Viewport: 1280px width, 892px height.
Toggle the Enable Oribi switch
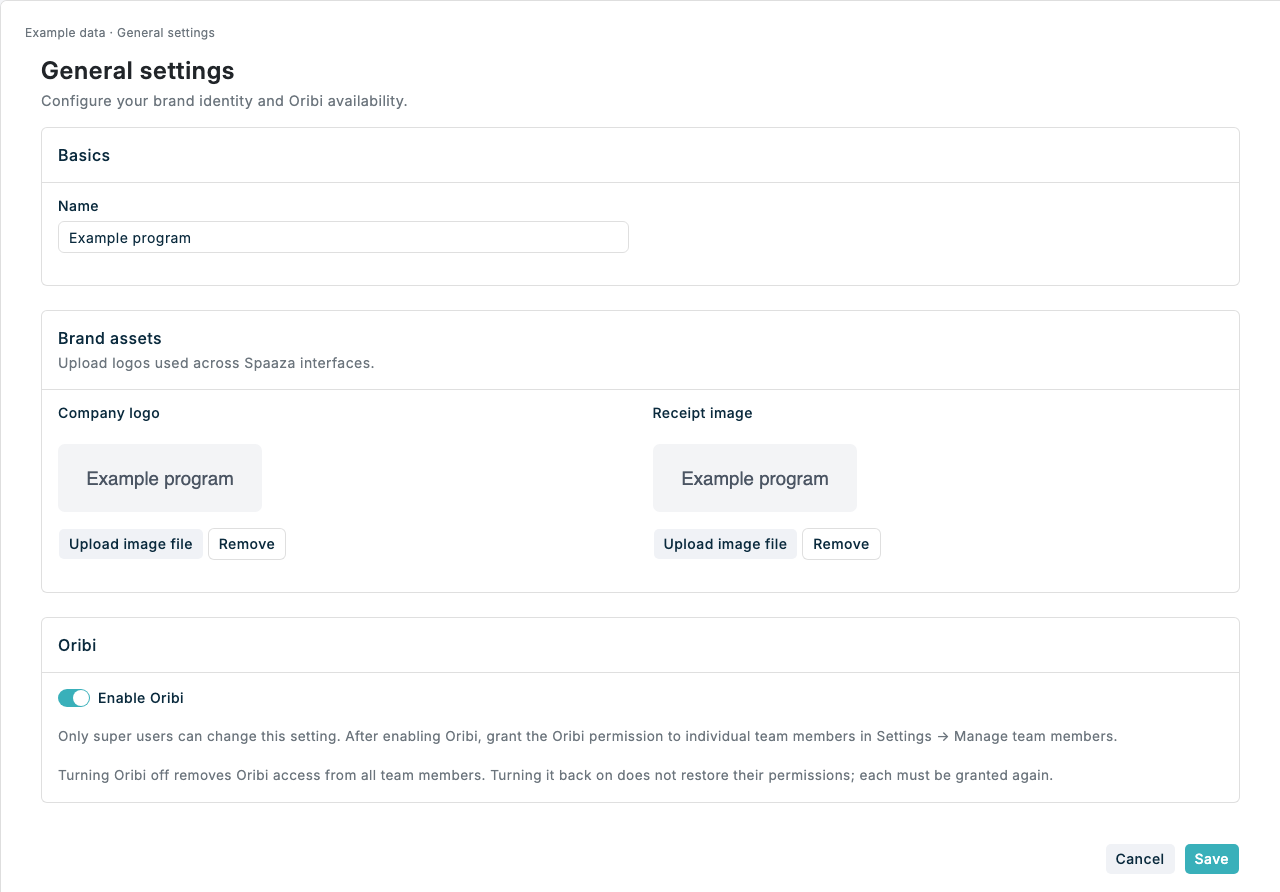point(74,698)
